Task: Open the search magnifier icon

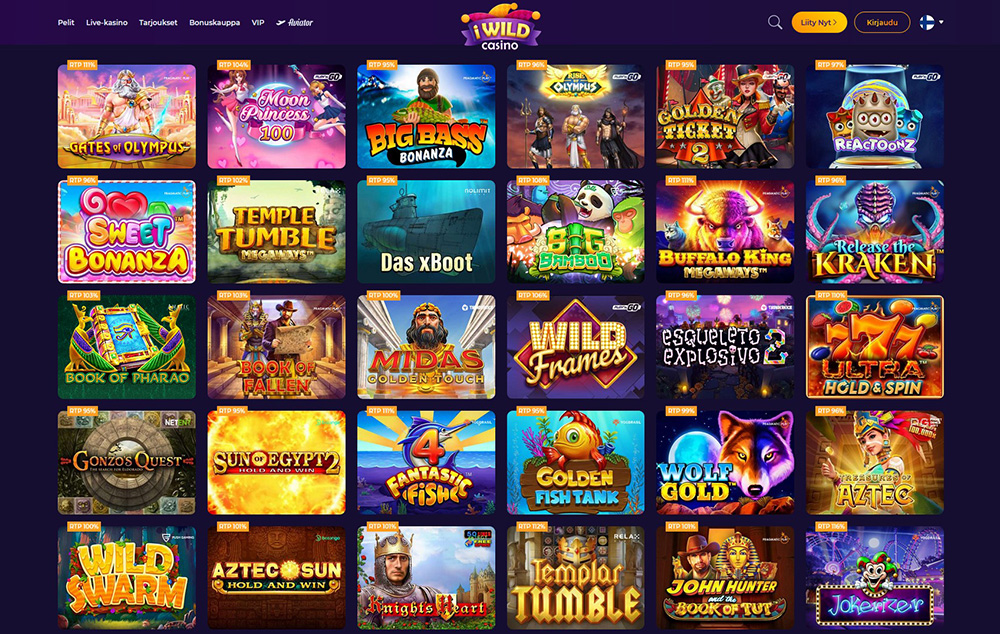Action: click(x=775, y=22)
